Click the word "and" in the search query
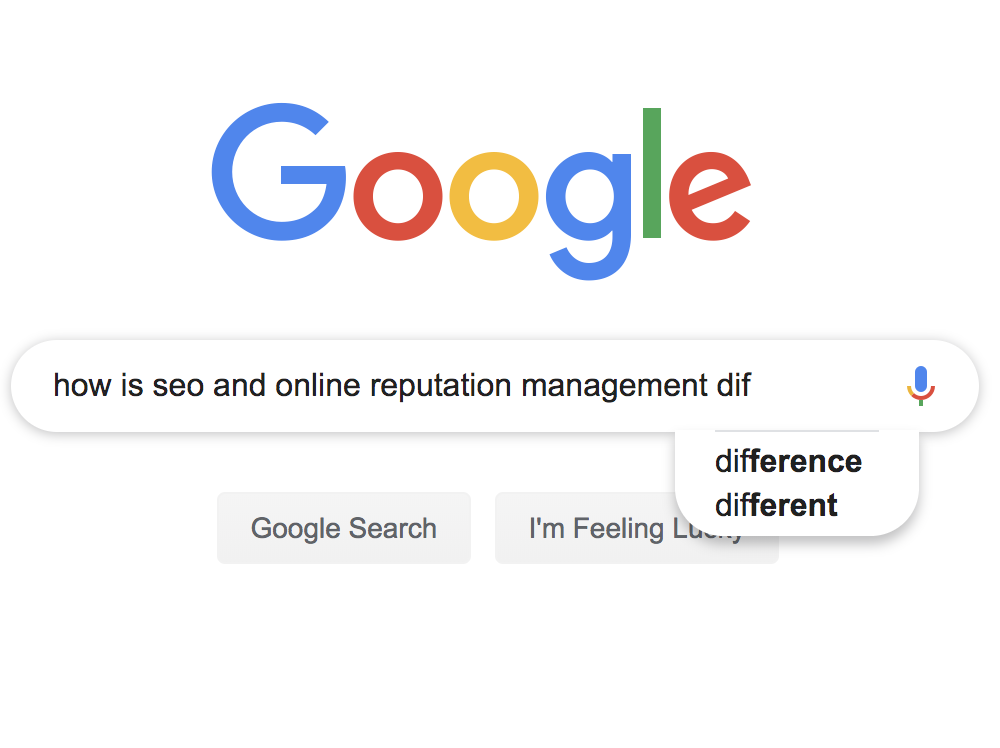 (239, 386)
